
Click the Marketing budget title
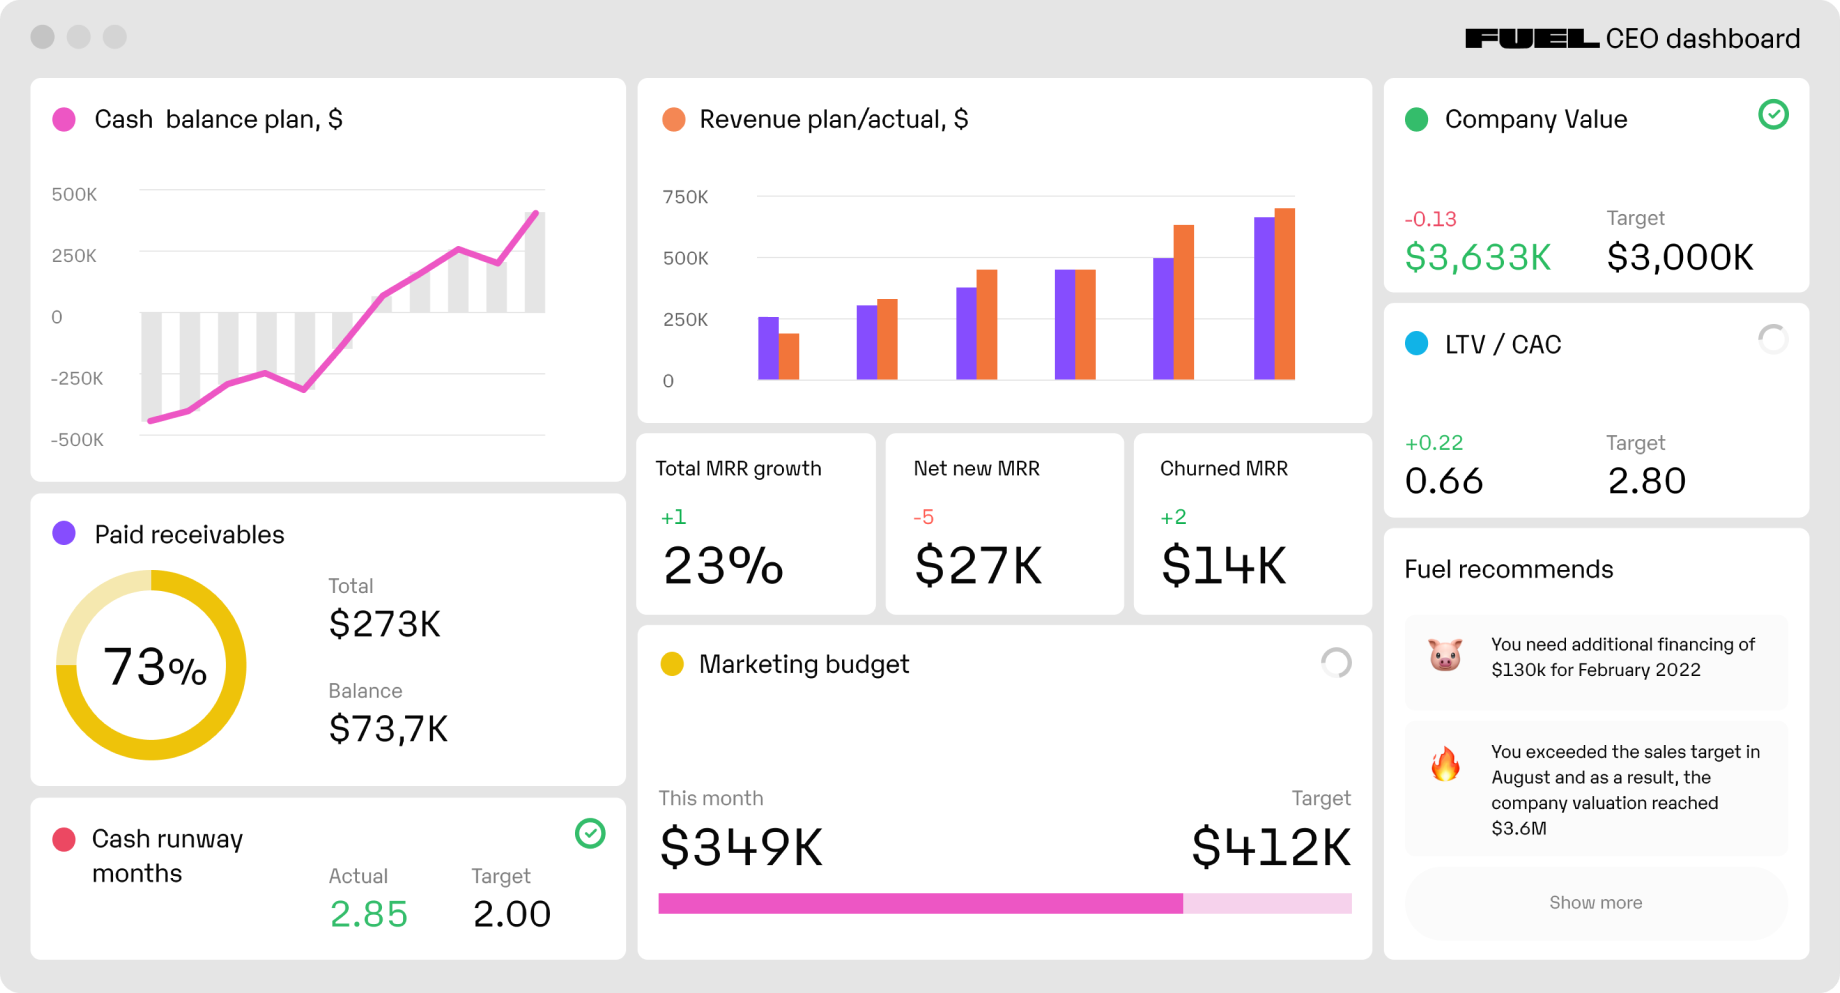pos(804,665)
